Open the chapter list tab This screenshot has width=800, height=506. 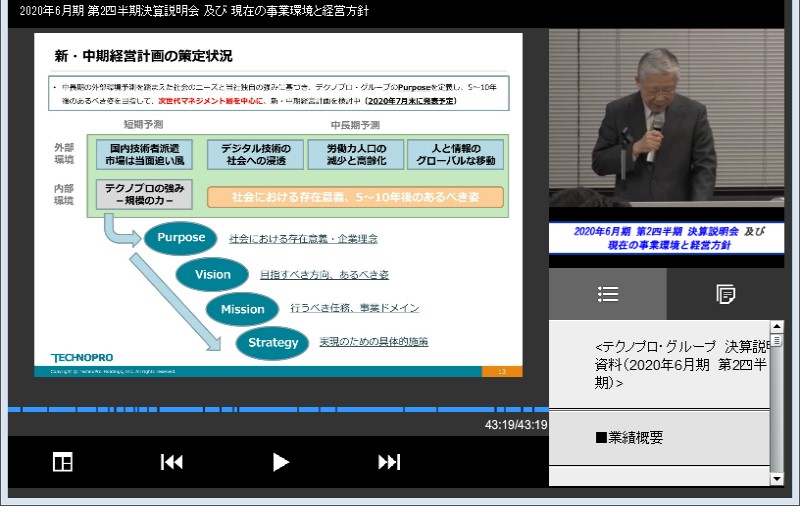(x=608, y=294)
